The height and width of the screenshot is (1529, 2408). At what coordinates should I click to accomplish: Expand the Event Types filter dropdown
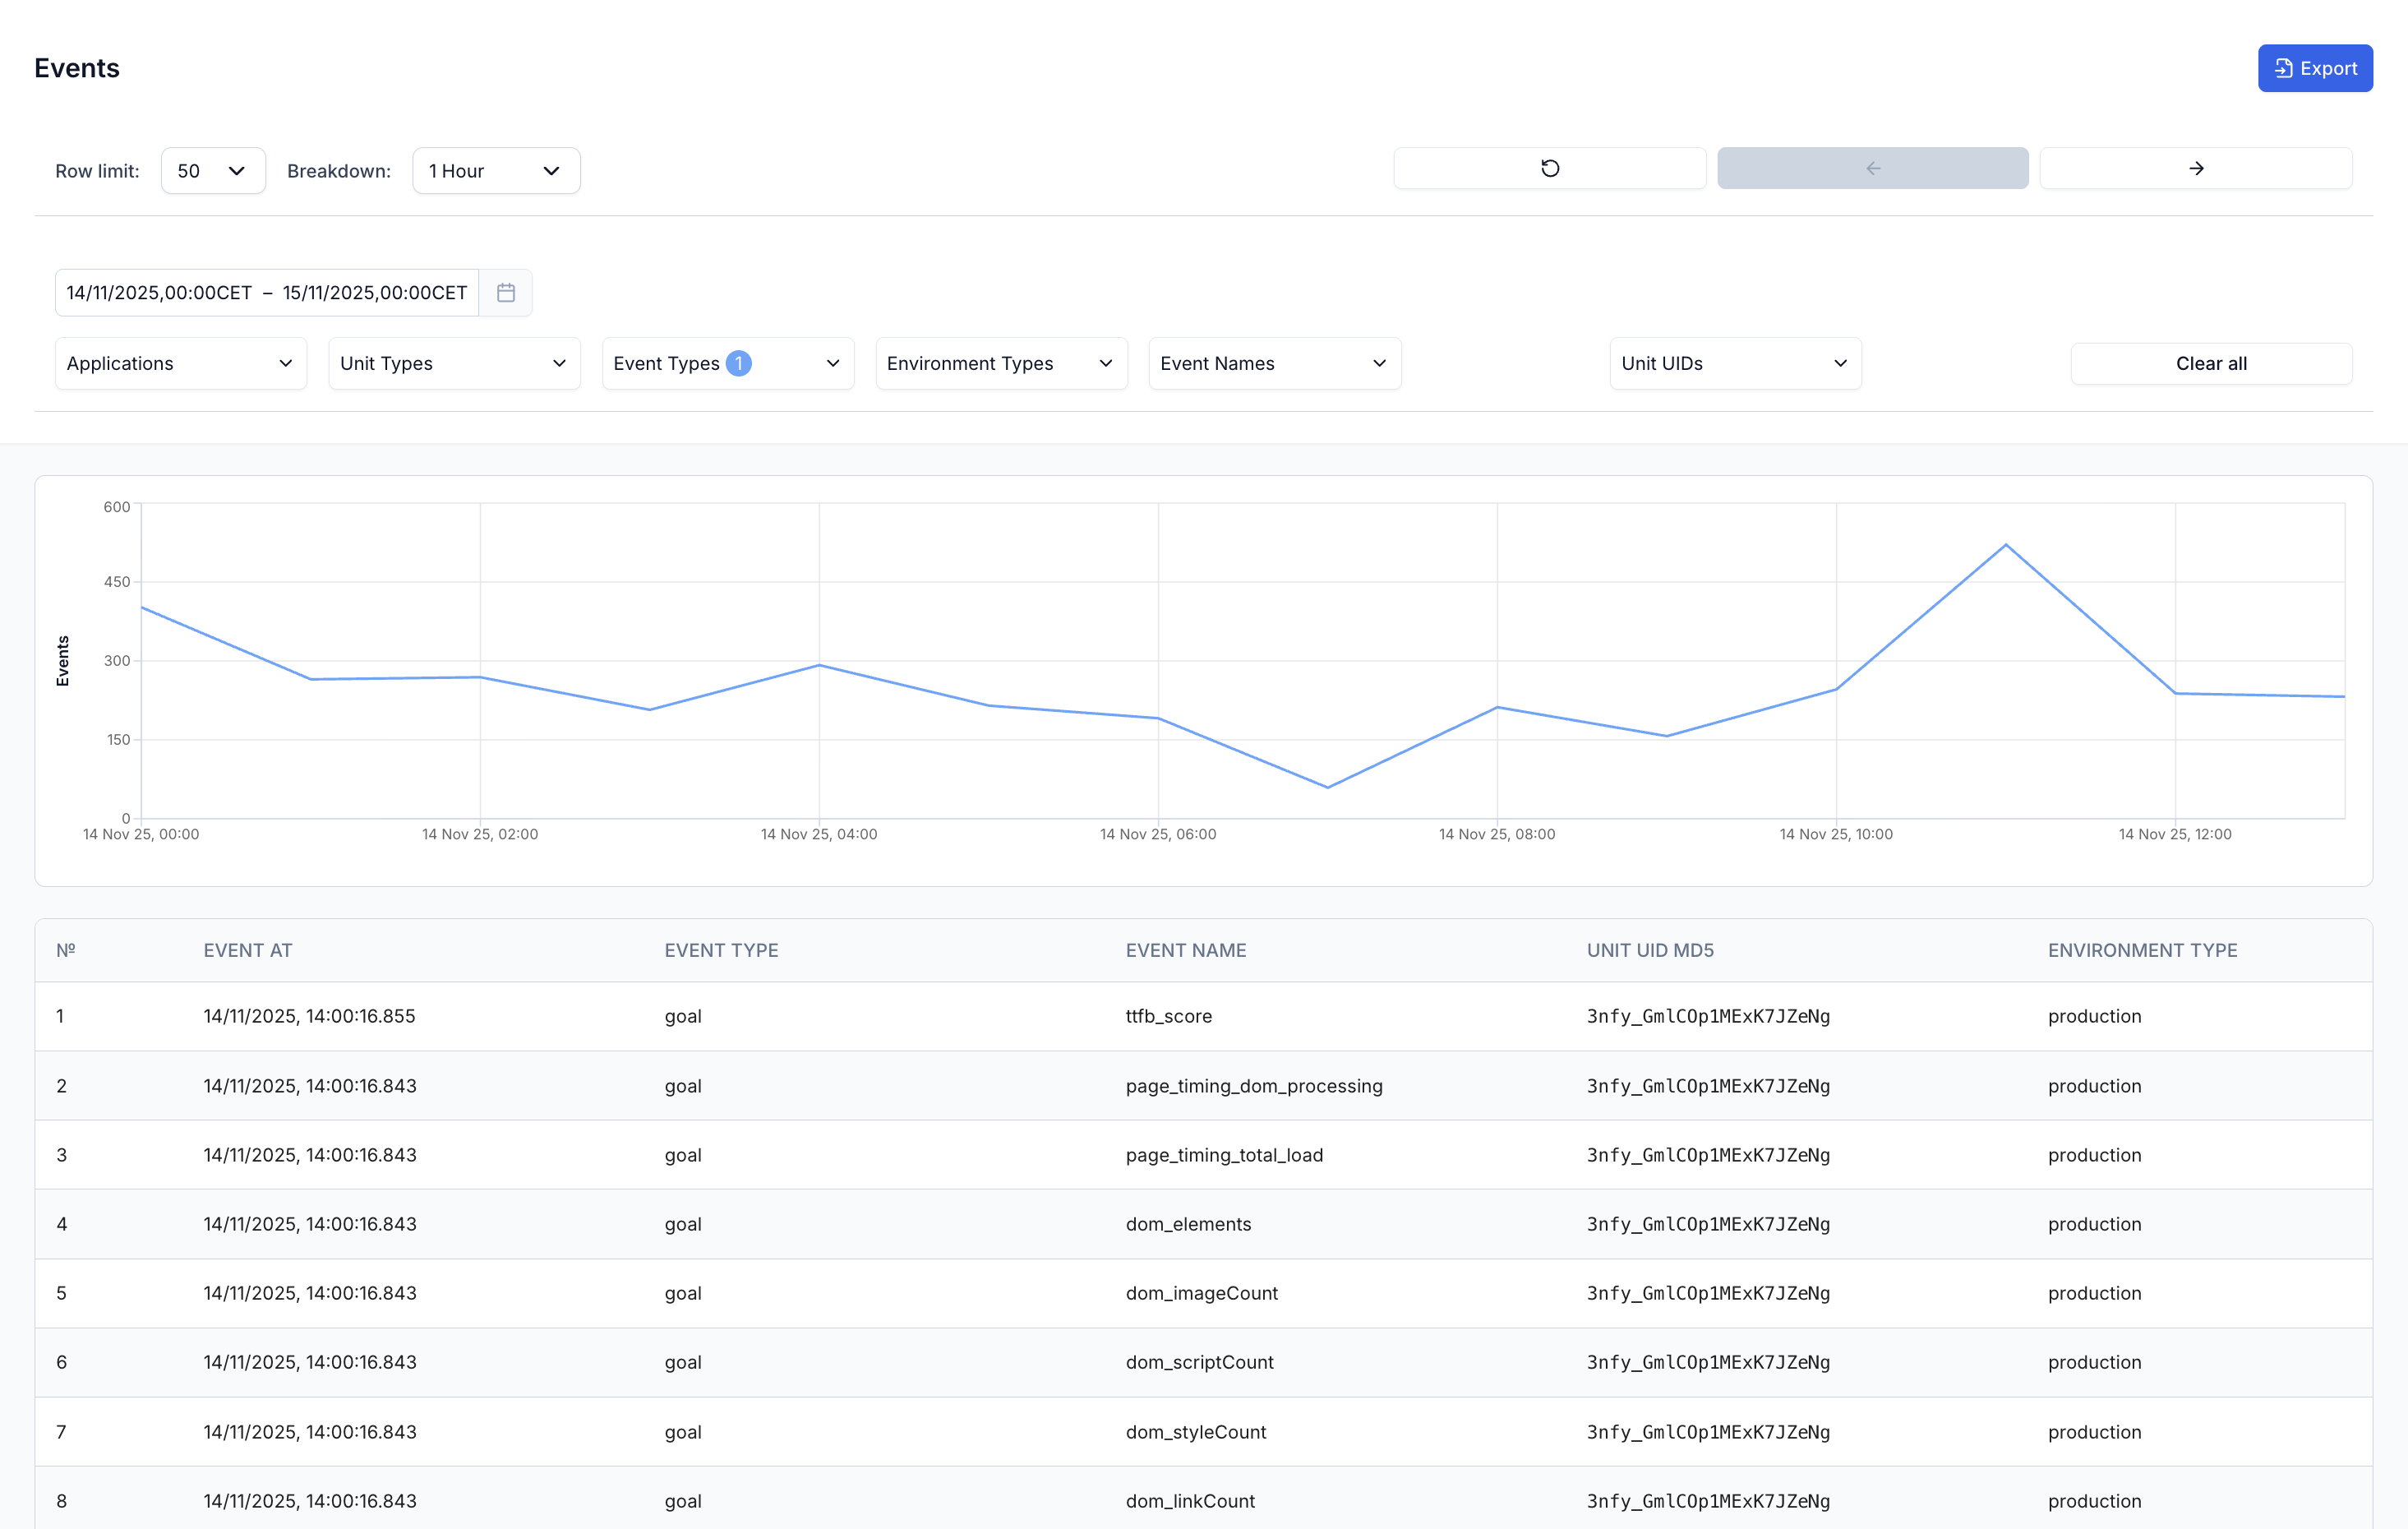pyautogui.click(x=728, y=364)
